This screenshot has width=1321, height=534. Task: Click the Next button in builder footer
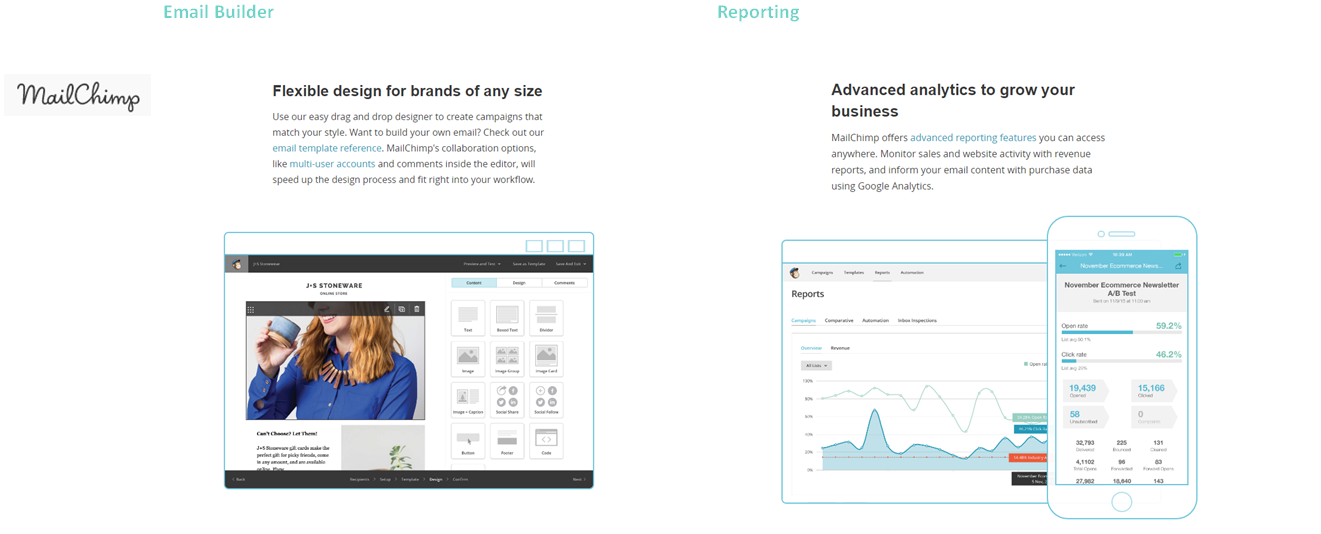(x=578, y=479)
